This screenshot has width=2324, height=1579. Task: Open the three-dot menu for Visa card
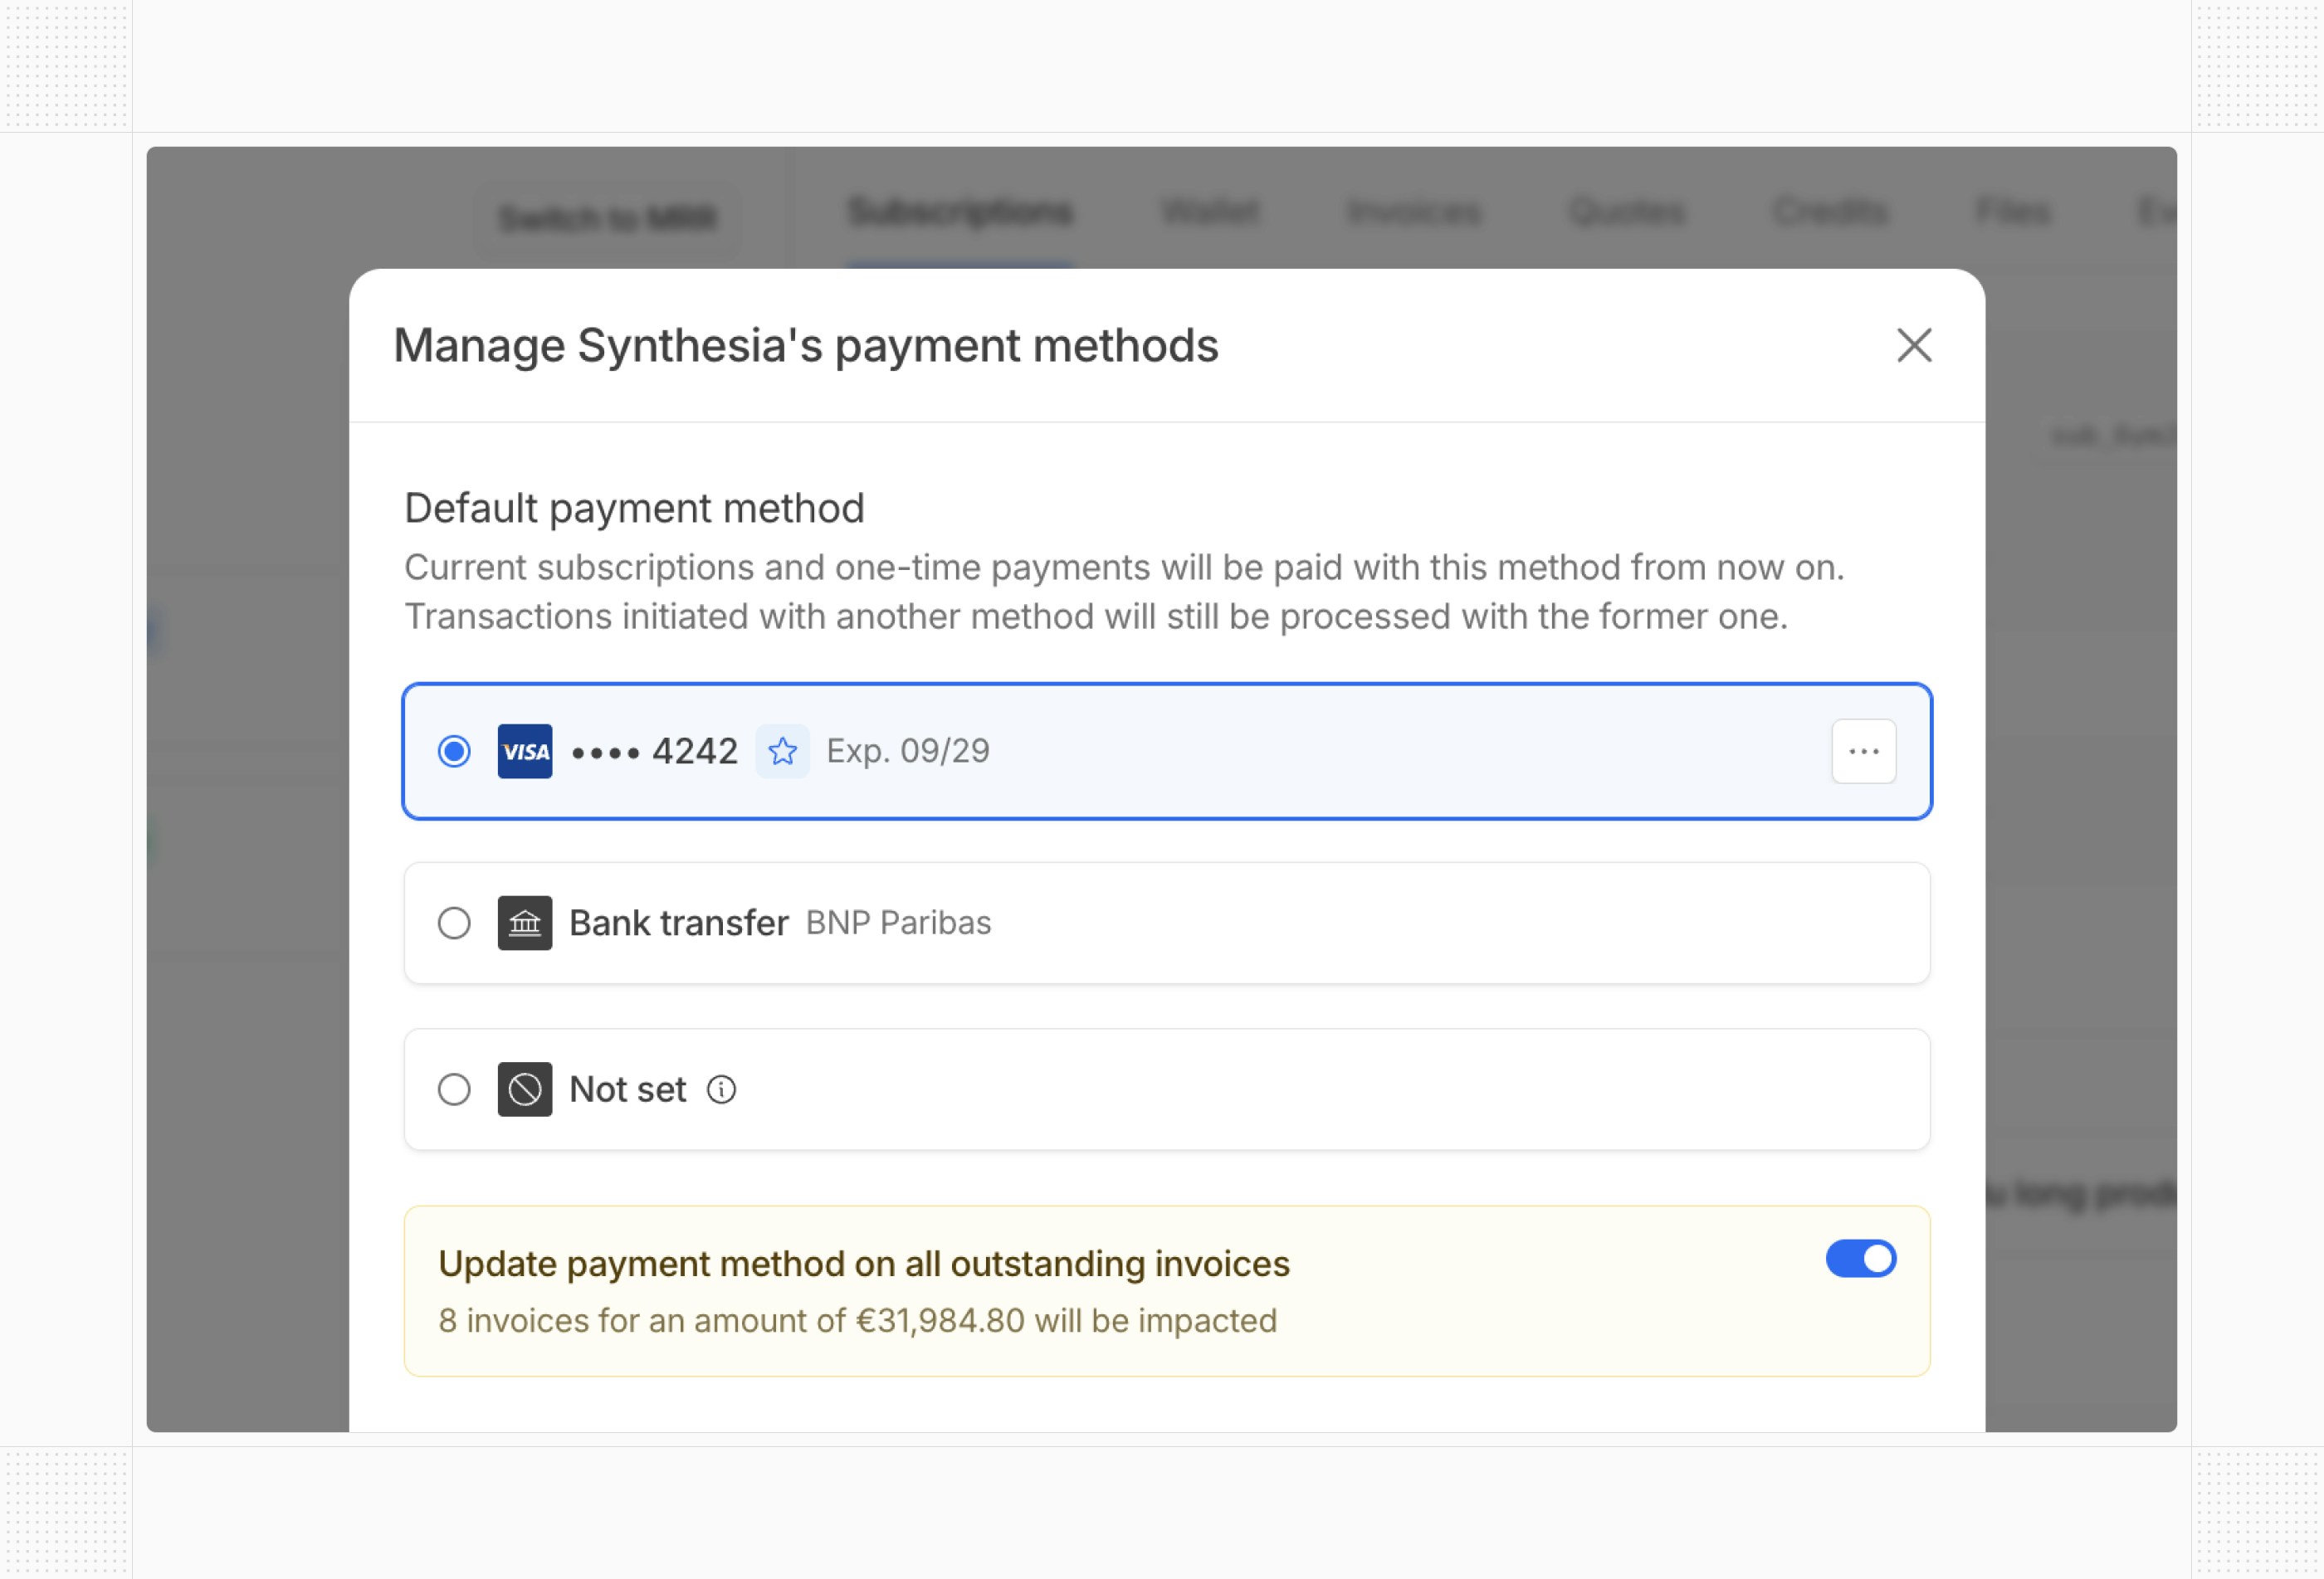(1863, 751)
